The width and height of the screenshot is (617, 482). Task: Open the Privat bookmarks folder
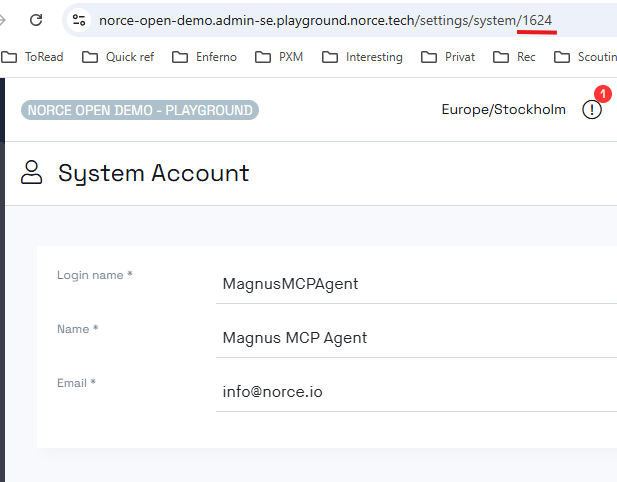(x=448, y=57)
